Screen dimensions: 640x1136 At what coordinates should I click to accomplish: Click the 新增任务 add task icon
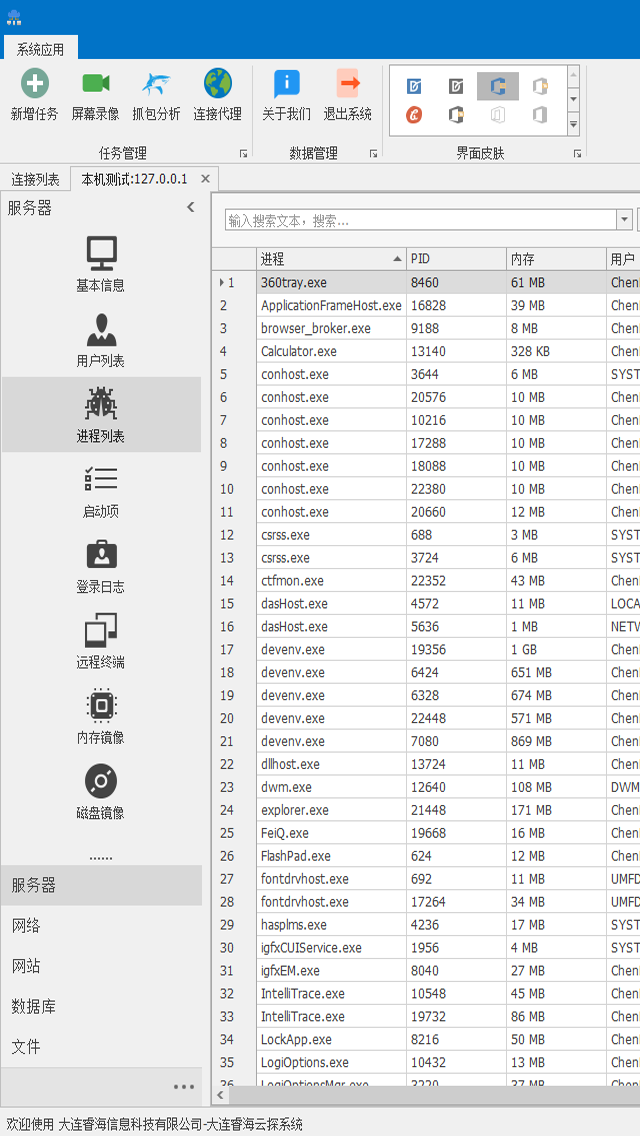[35, 85]
